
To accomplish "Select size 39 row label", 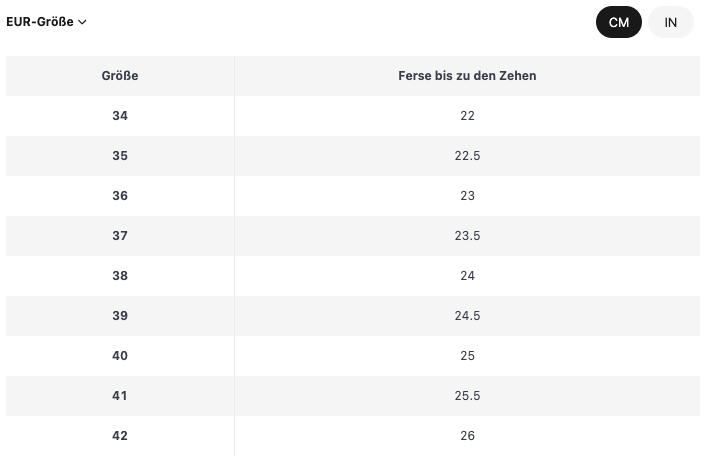I will pyautogui.click(x=120, y=316).
